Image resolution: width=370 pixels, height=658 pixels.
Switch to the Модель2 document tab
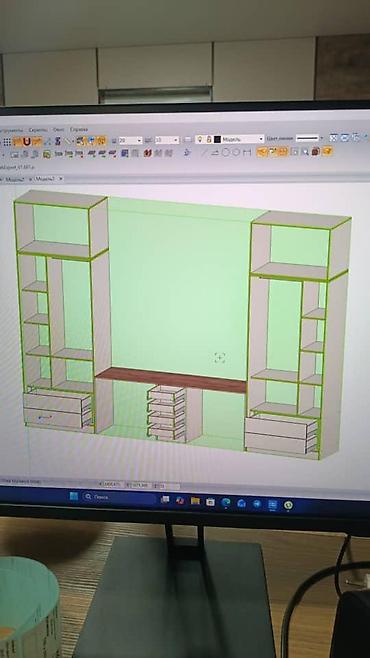(44, 179)
